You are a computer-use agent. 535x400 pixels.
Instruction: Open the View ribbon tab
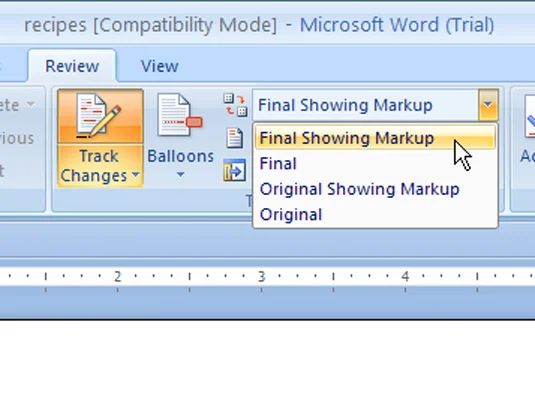pyautogui.click(x=160, y=66)
